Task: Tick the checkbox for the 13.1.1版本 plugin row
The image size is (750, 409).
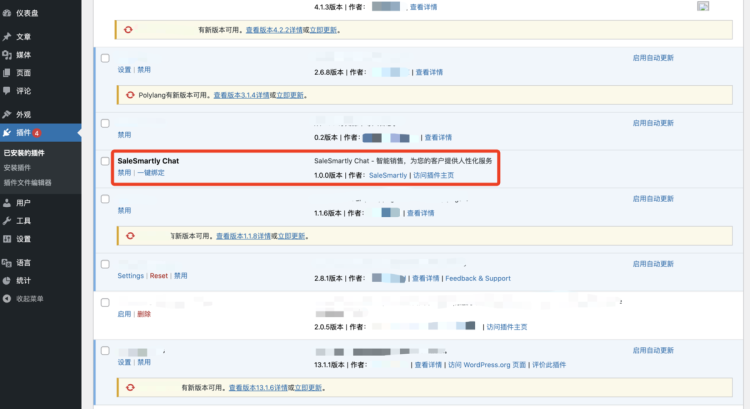Action: click(105, 351)
